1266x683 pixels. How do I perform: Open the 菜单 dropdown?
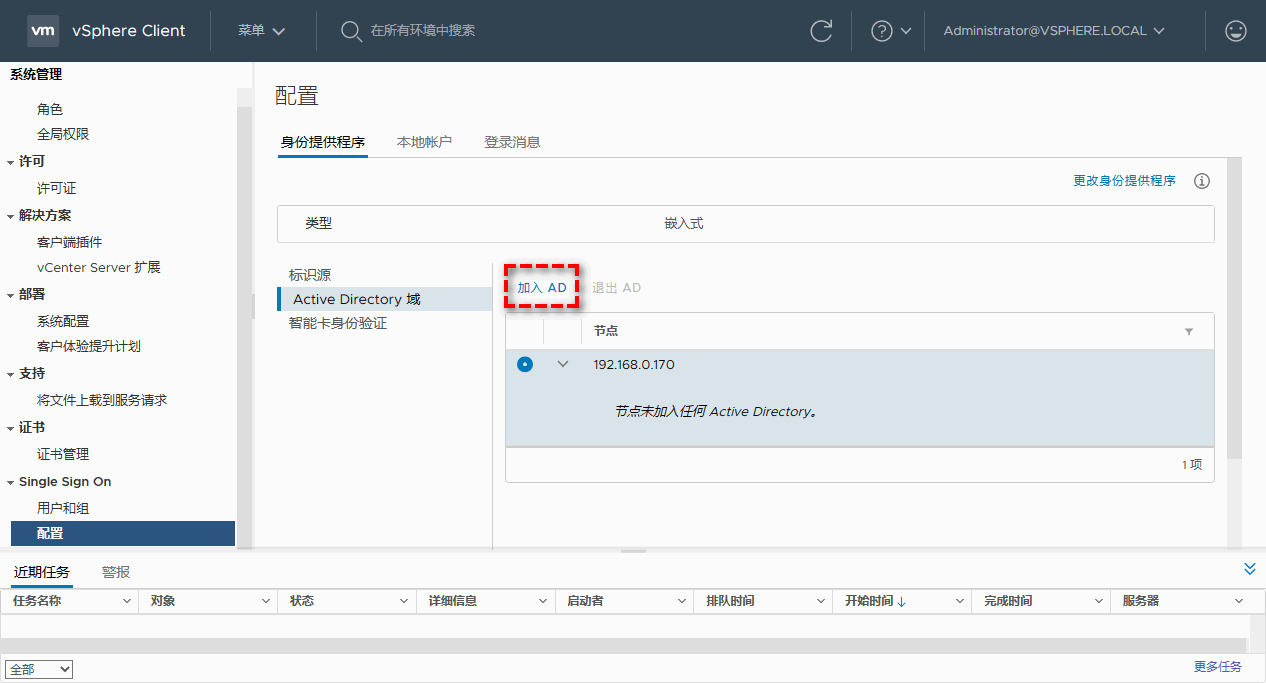(x=262, y=31)
